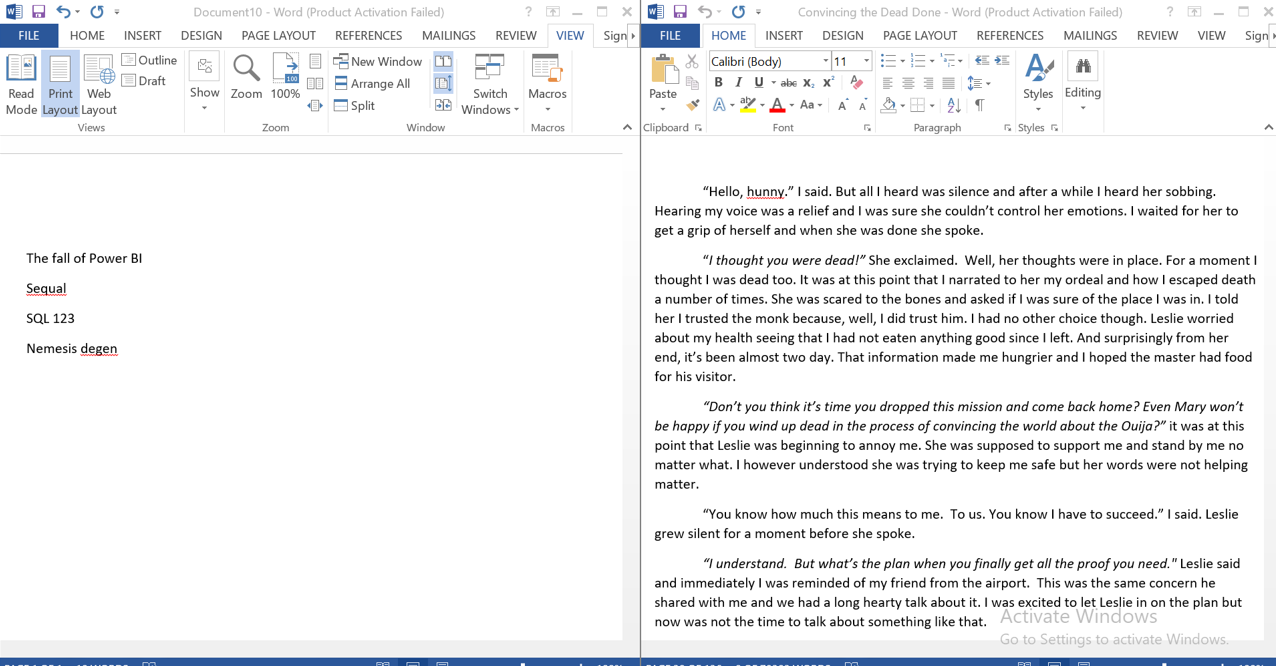Switch to Read Mode view

coord(21,84)
